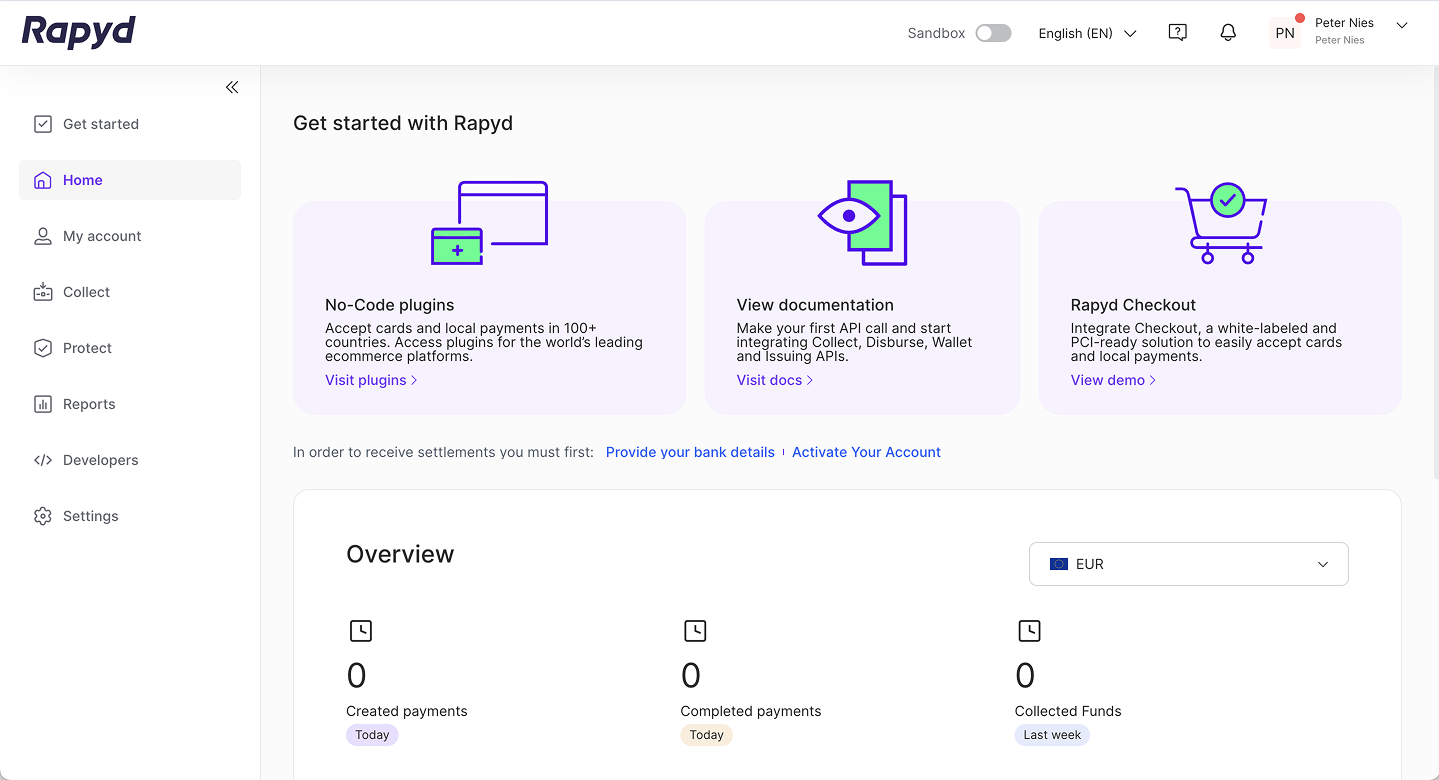Click the Settings gear icon
Screen dimensions: 1439x780
(x=42, y=516)
